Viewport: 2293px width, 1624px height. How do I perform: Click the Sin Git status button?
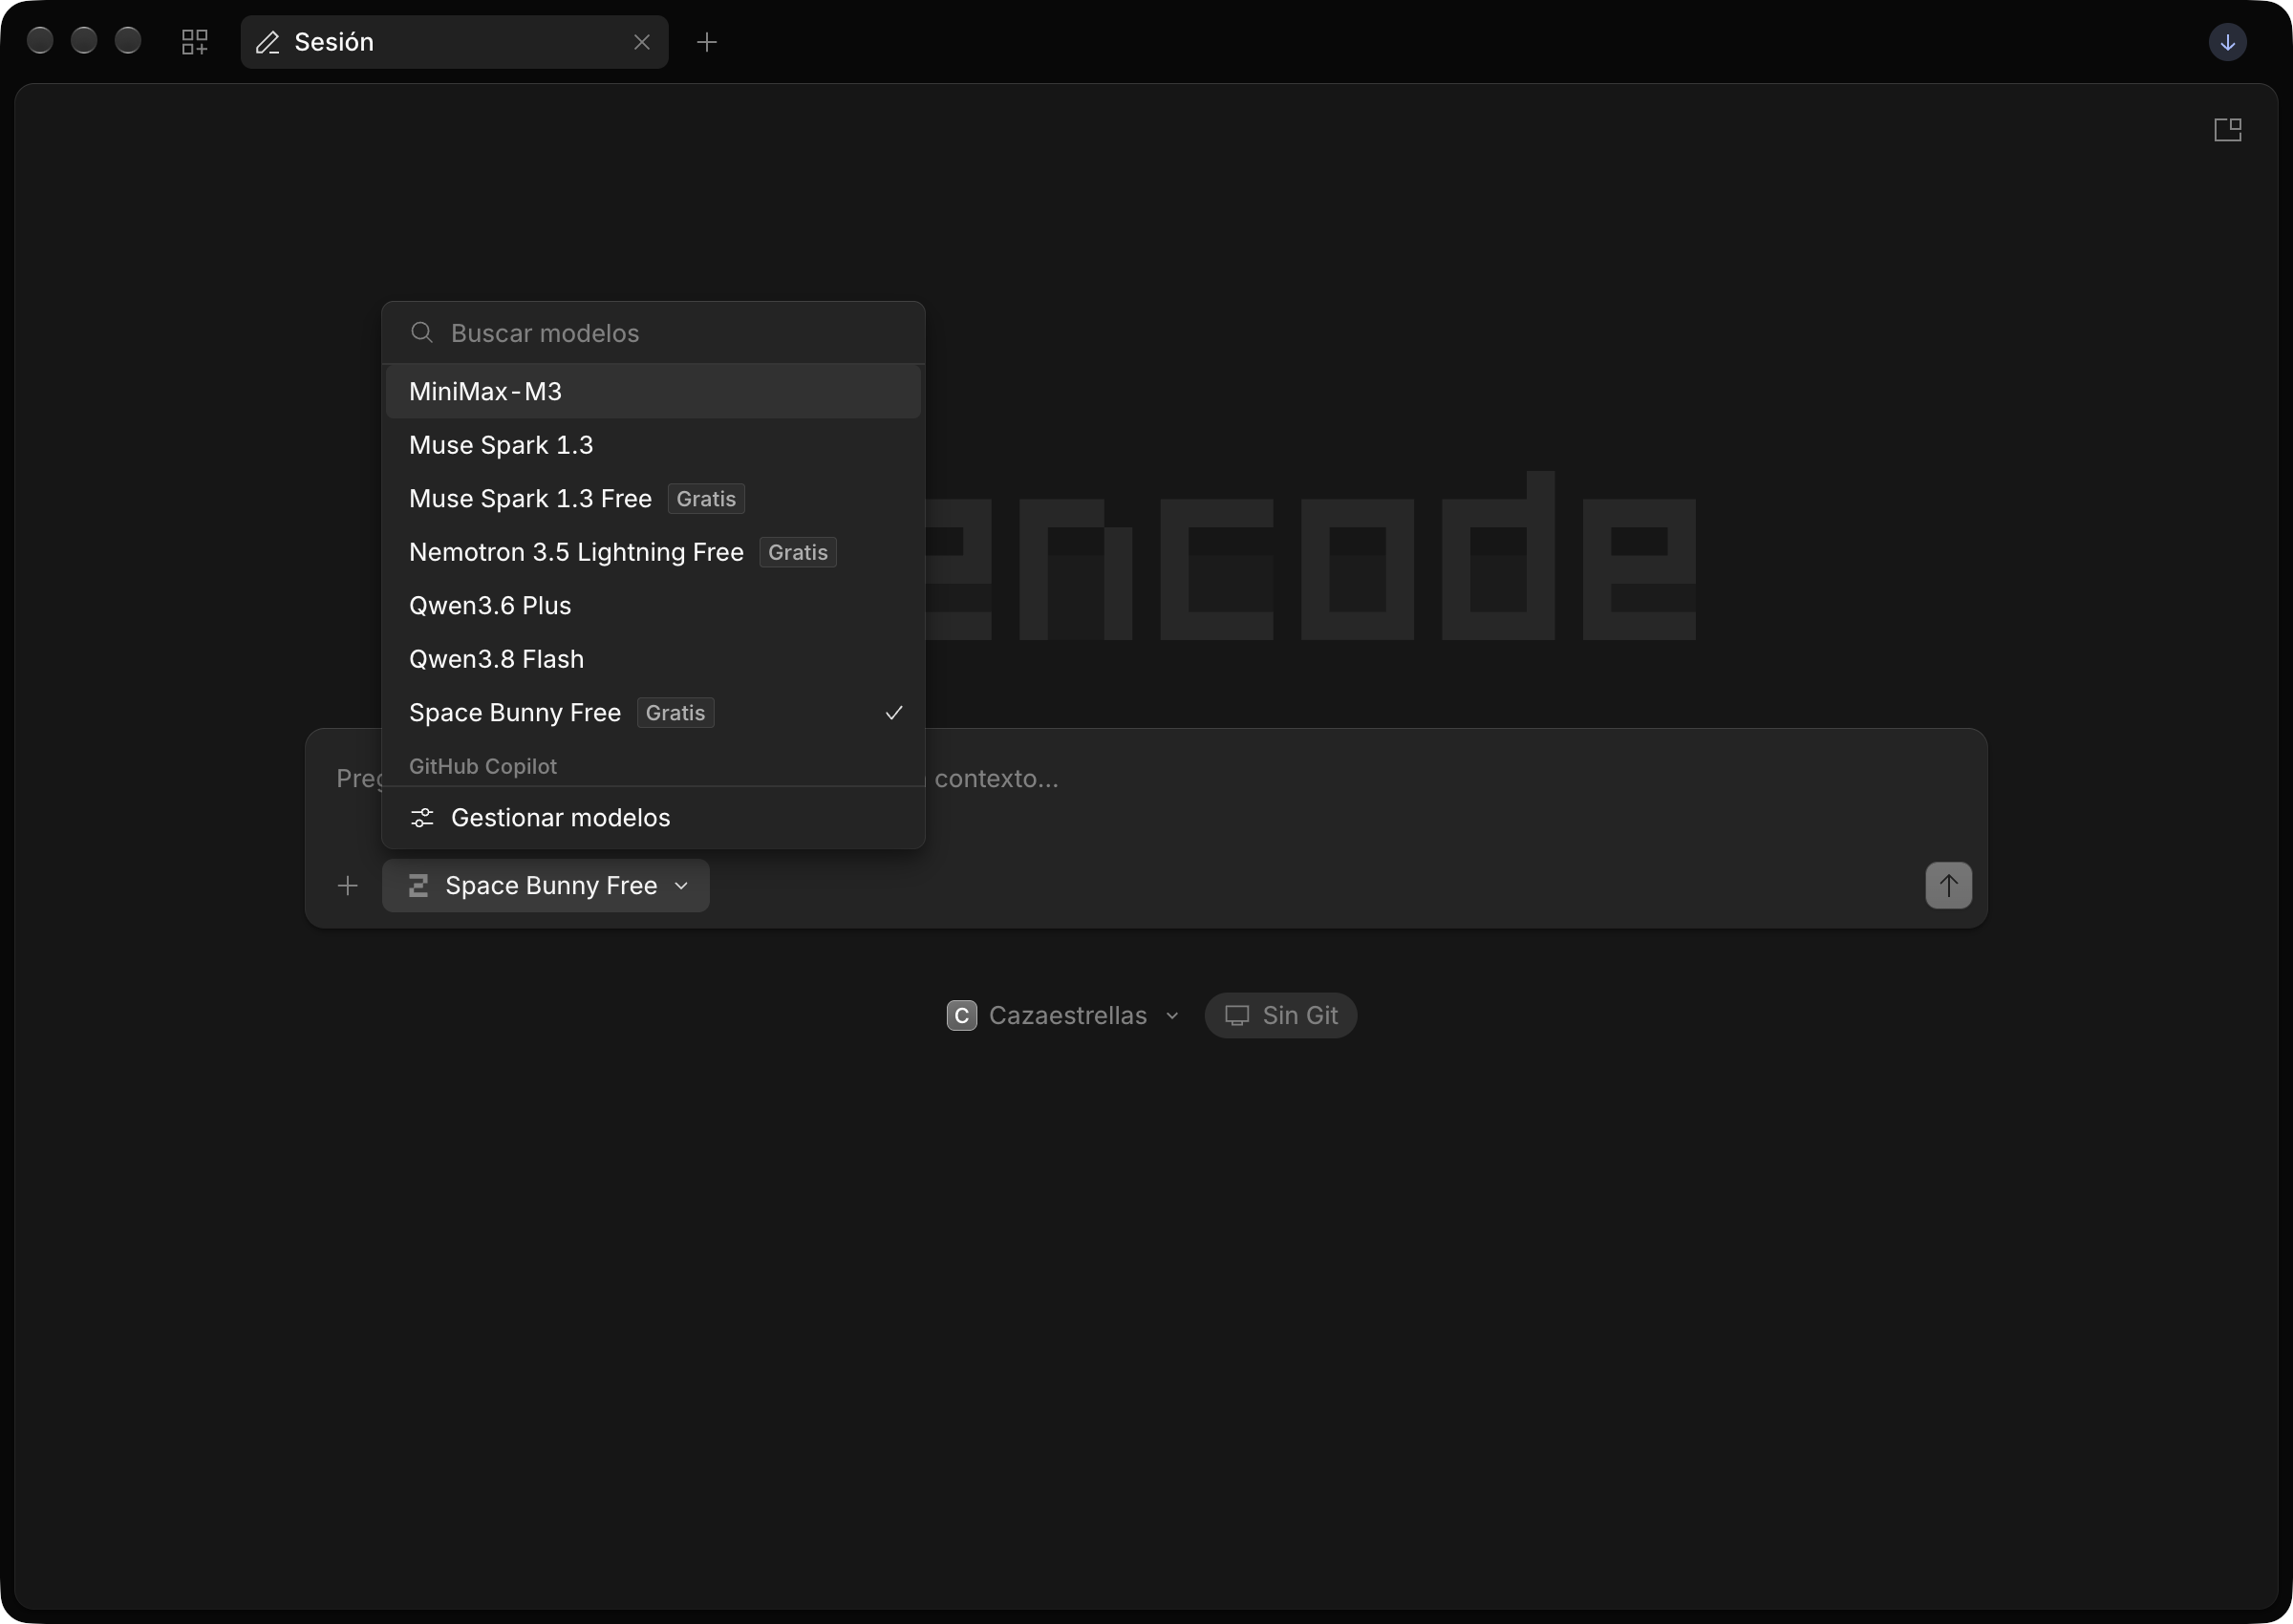point(1280,1016)
